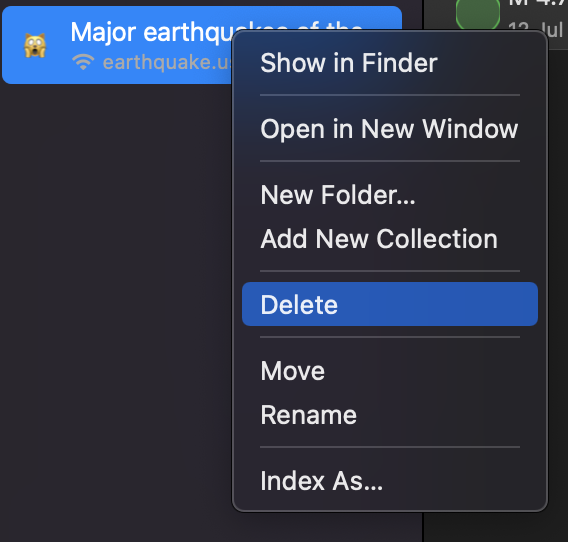568x542 pixels.
Task: Click the earthquake.u… feed URL subtitle
Action: click(167, 62)
